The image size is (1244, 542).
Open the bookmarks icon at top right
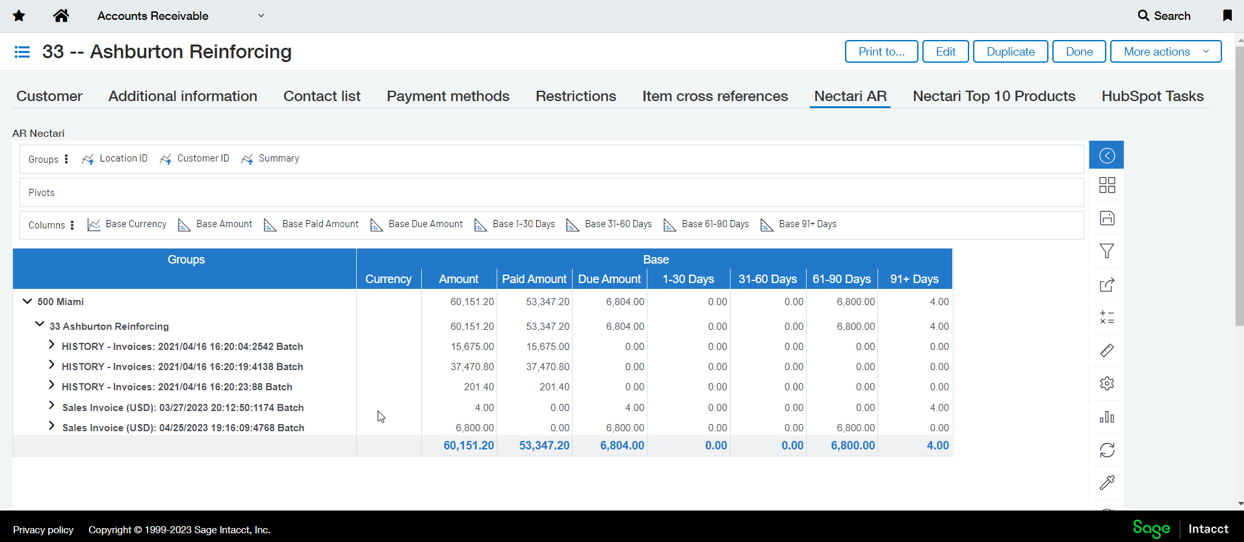(1227, 16)
